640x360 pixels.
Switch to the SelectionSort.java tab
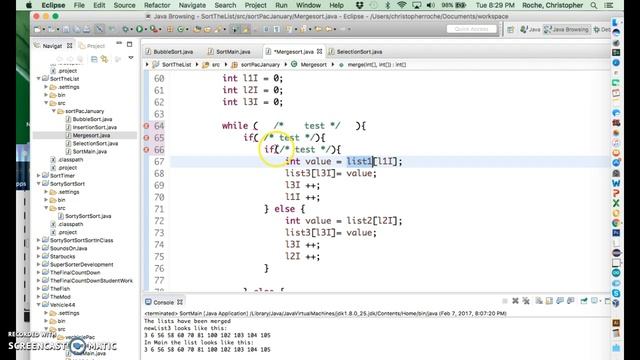tap(359, 52)
